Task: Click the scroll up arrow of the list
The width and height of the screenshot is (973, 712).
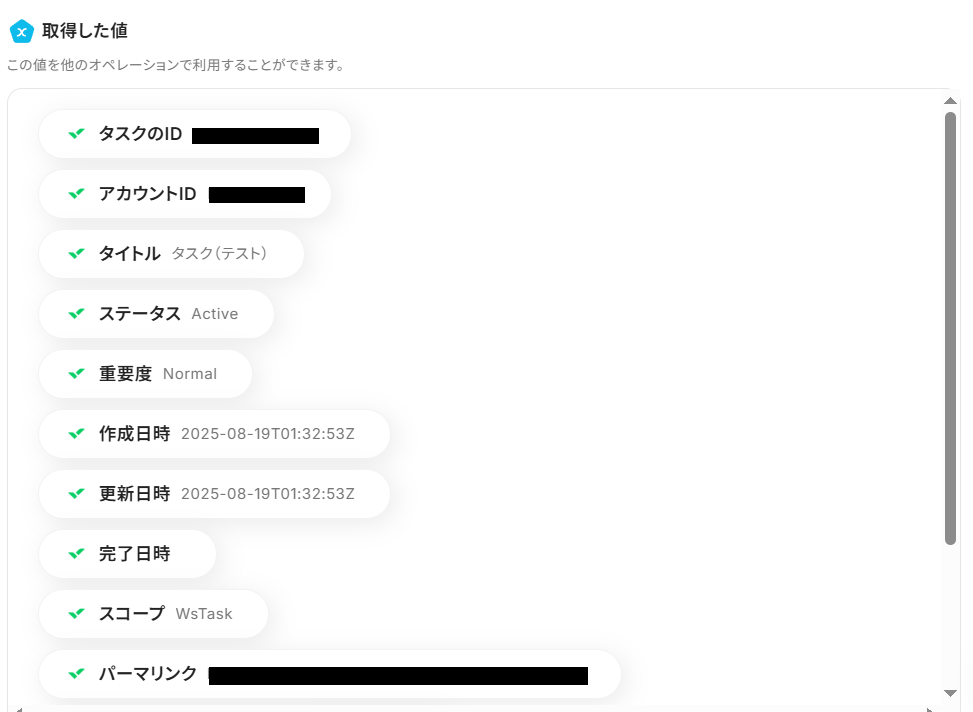Action: [950, 101]
